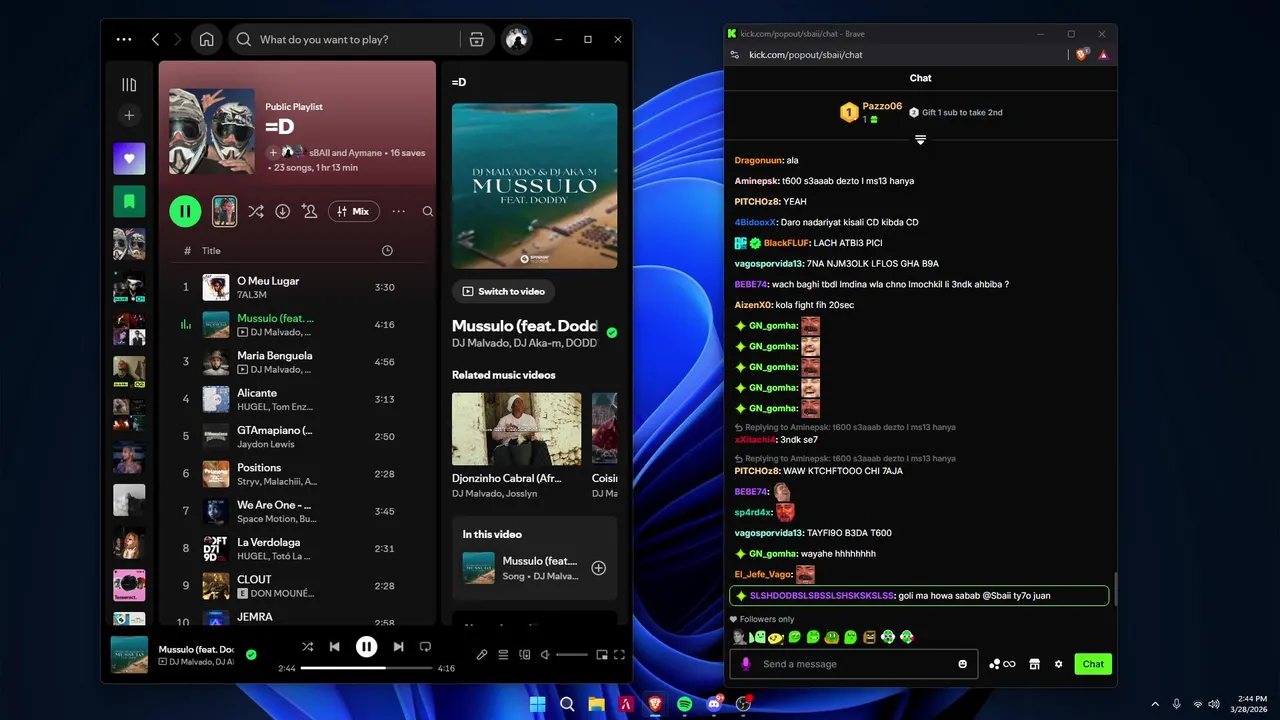This screenshot has width=1280, height=720.
Task: Open Spotify profile avatar menu
Action: (516, 39)
